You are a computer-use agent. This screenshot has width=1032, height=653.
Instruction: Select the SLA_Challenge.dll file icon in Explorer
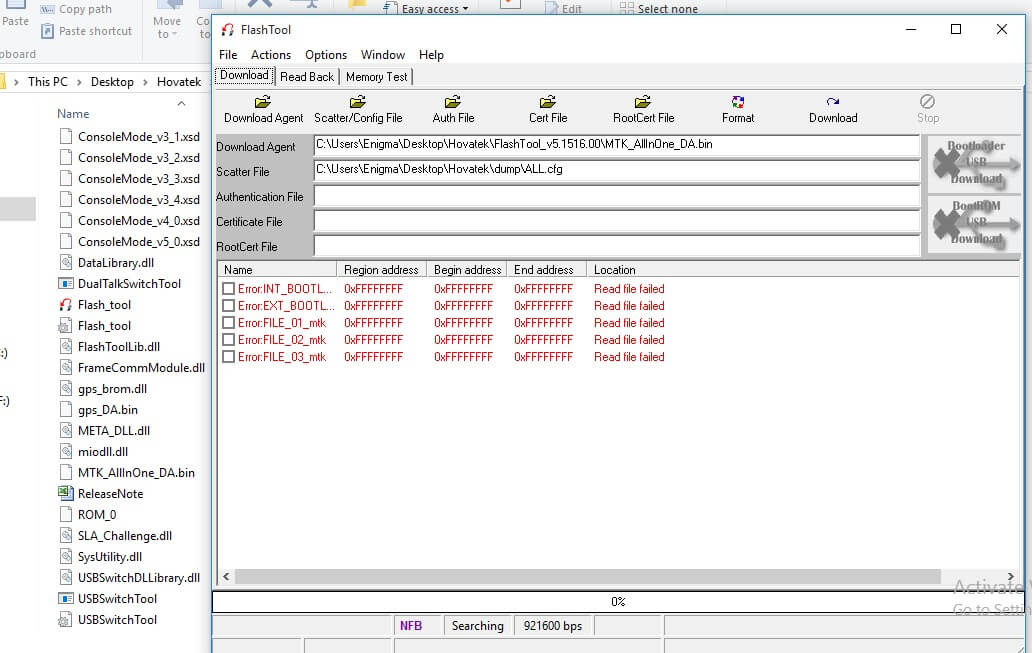point(66,535)
